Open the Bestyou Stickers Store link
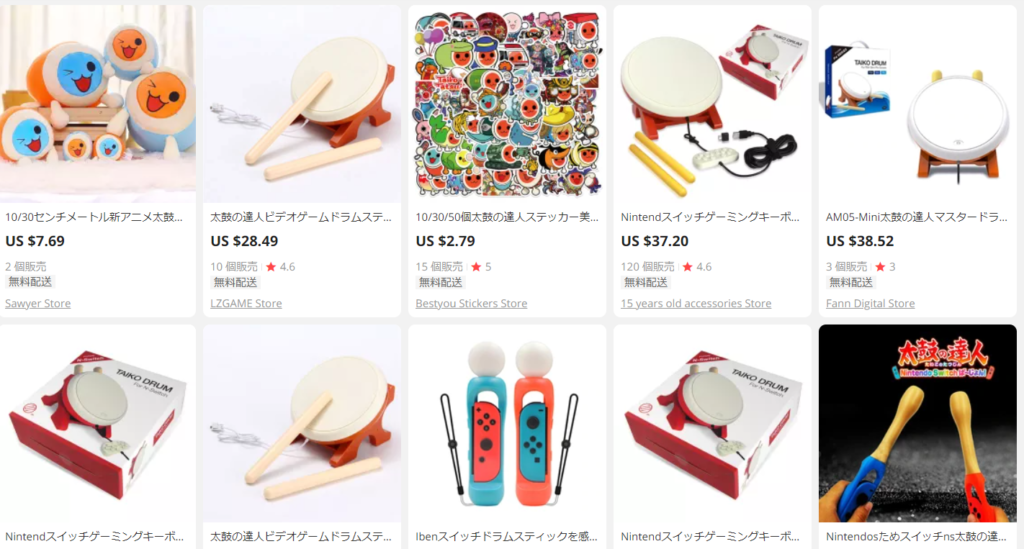This screenshot has height=549, width=1024. coord(472,304)
